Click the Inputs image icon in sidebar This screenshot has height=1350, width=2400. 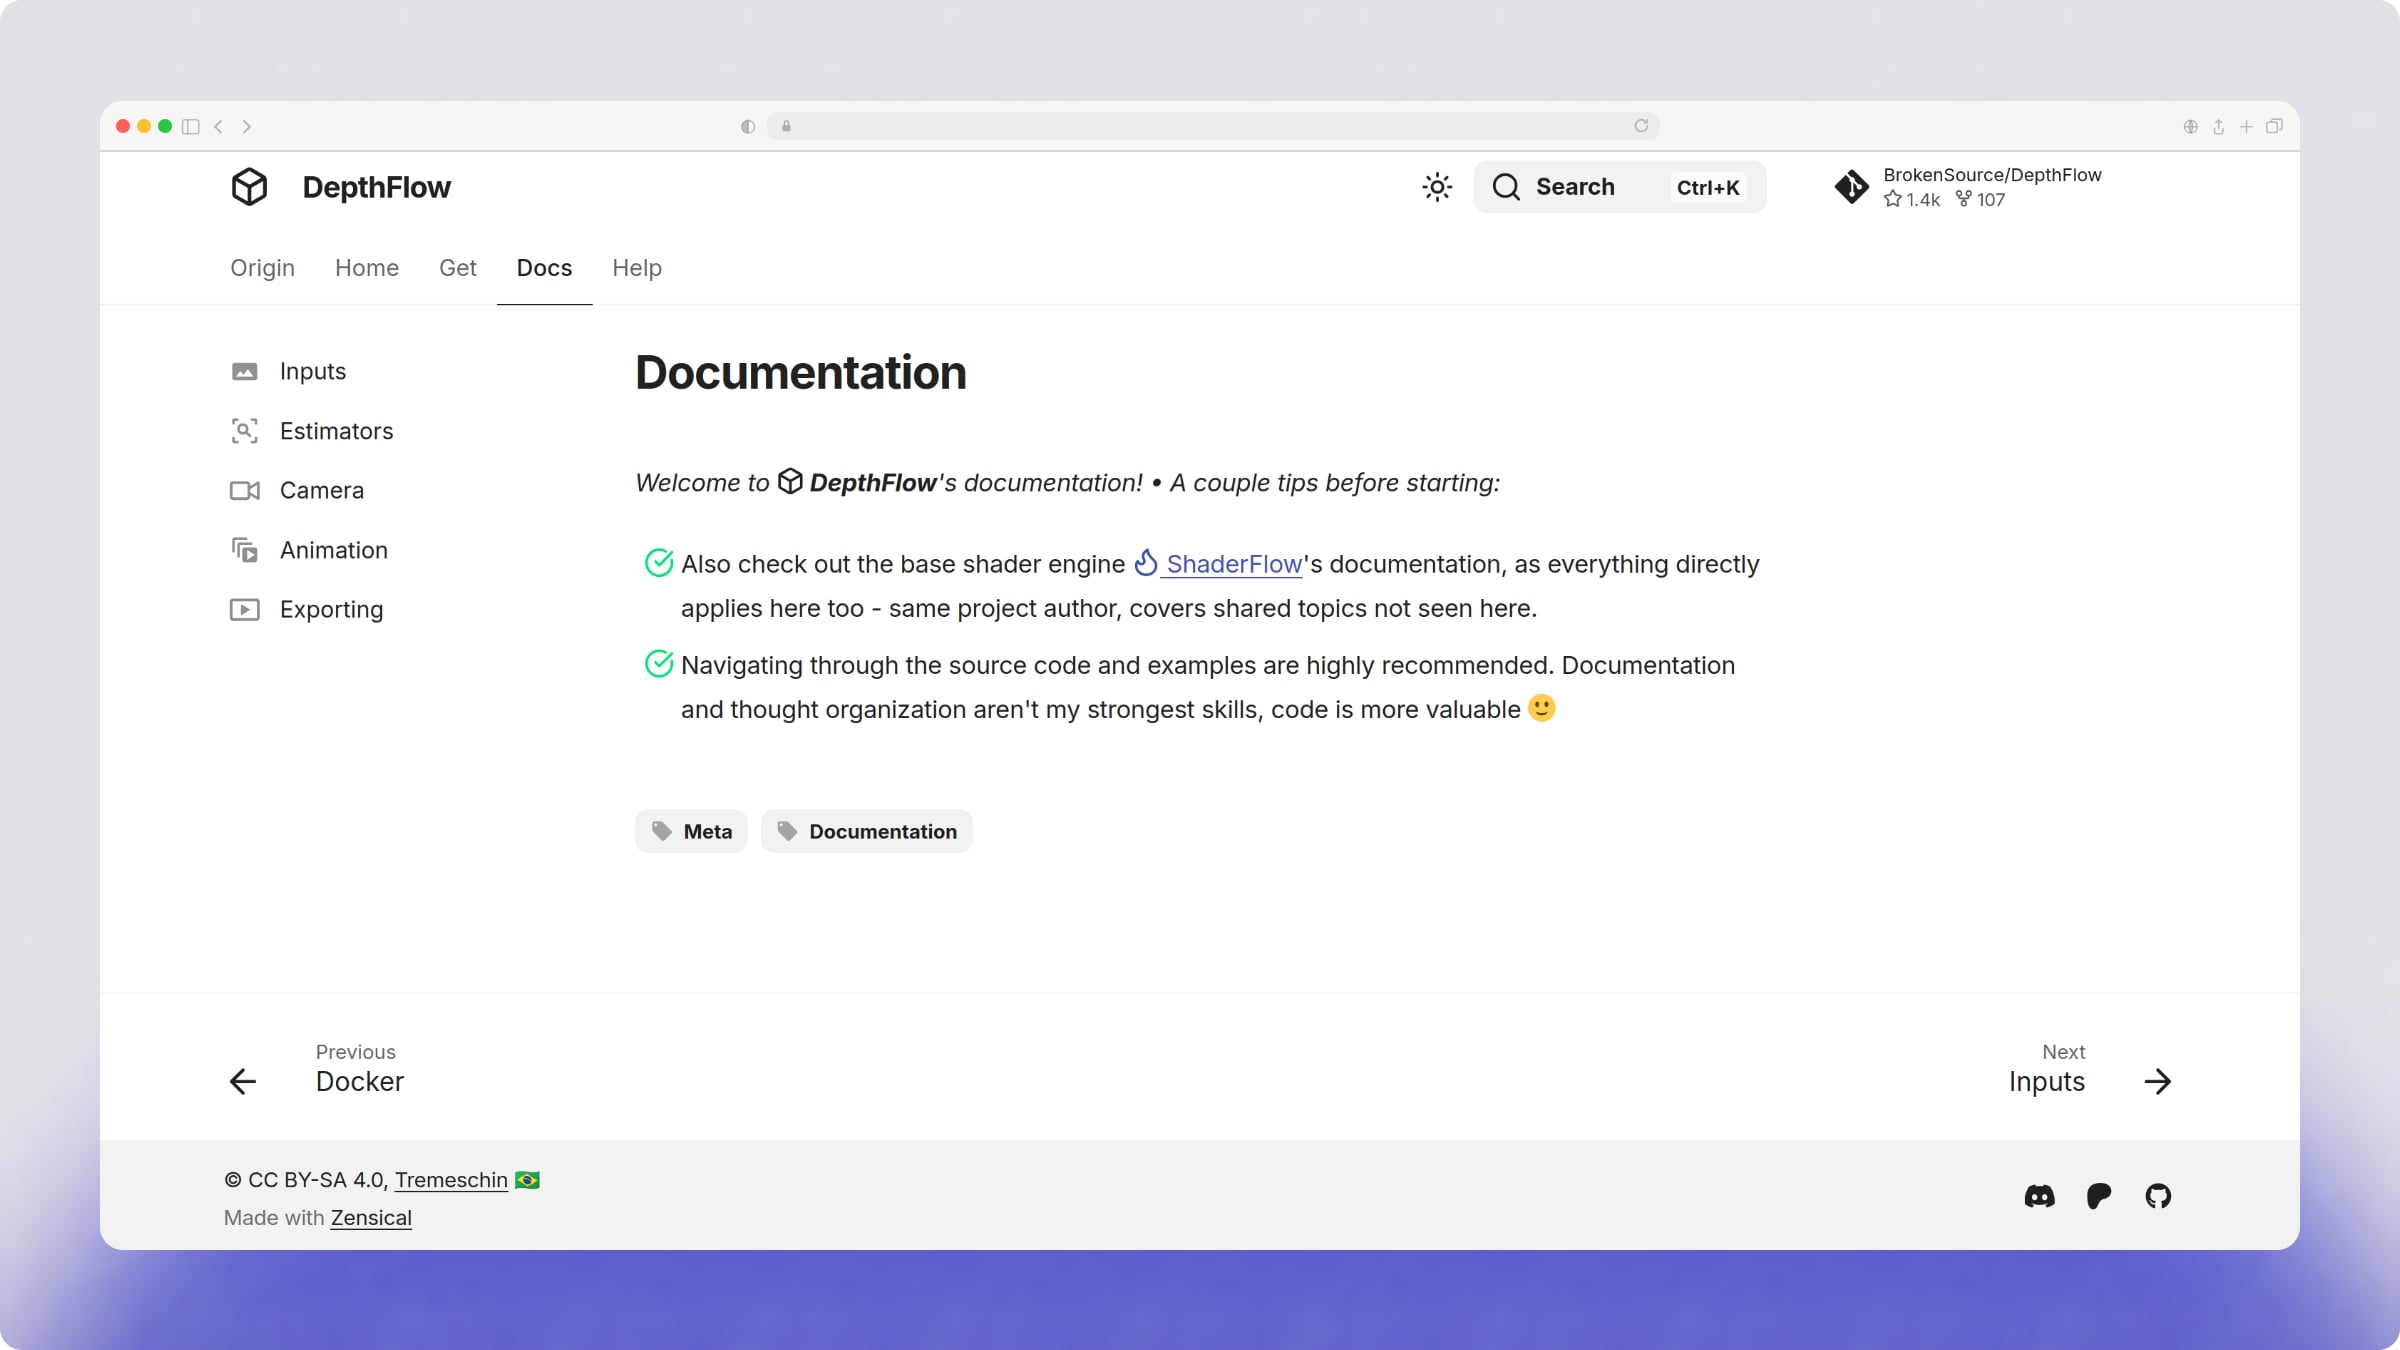pos(245,372)
